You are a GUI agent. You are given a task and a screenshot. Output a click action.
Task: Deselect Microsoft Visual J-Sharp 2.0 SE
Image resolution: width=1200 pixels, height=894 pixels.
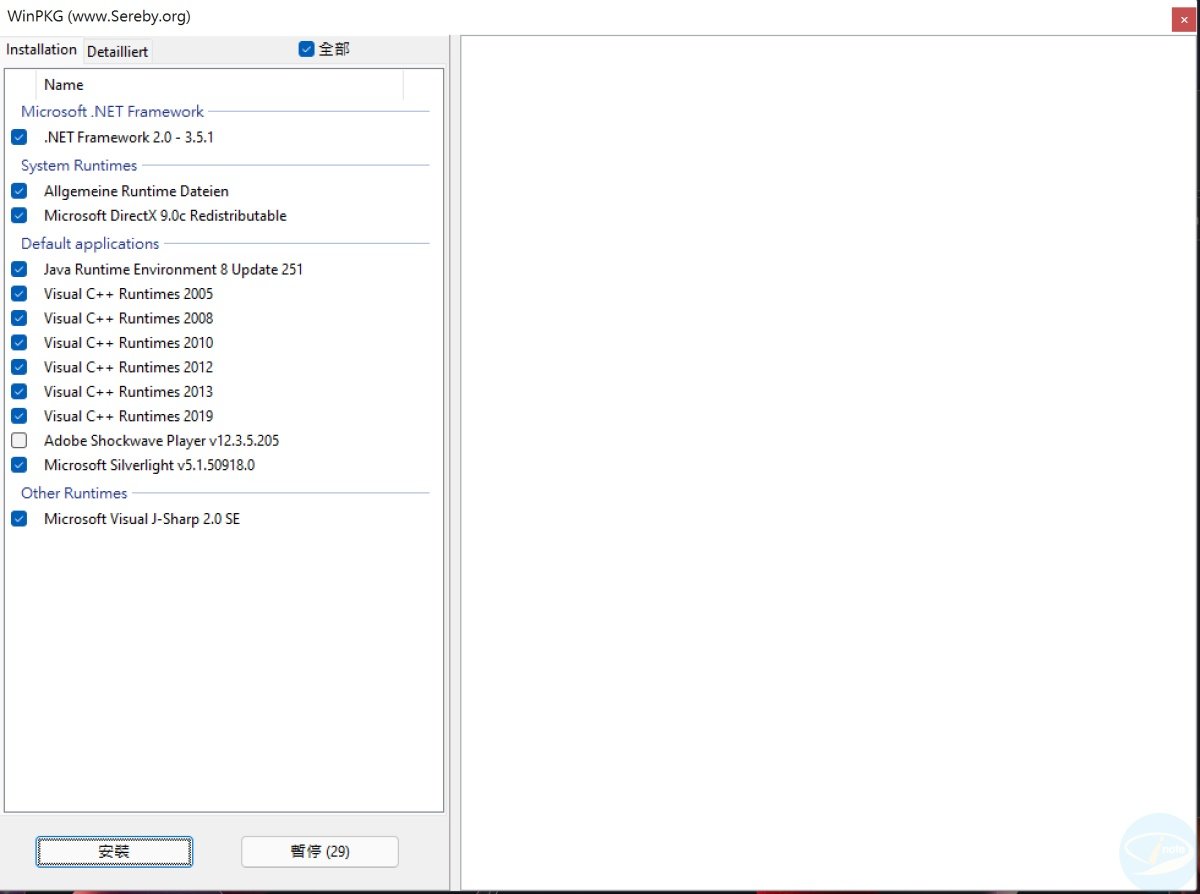19,518
